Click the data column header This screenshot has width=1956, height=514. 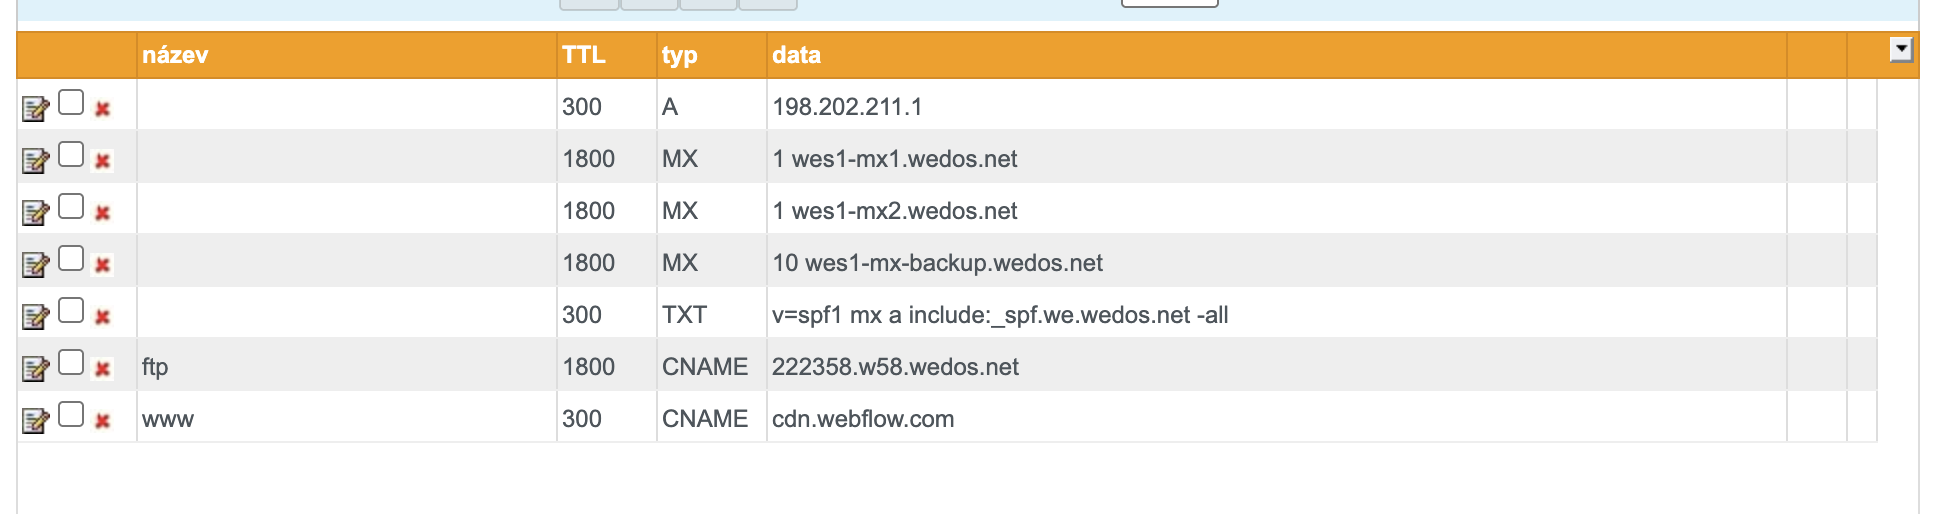(796, 55)
